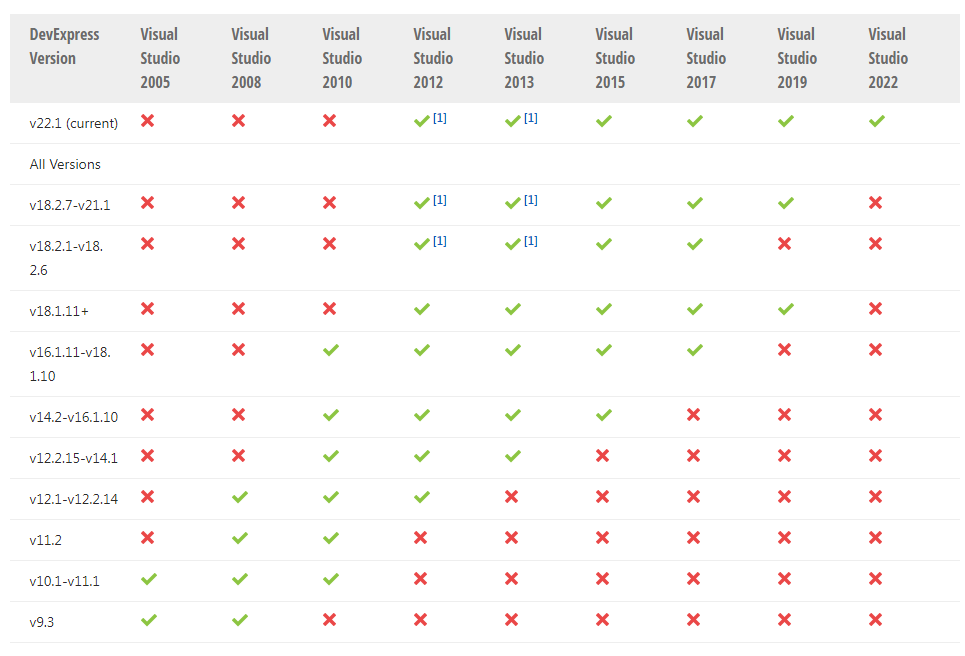Click the green check for v10.1-v11.1 under Visual Studio 2010
This screenshot has width=965, height=656.
(x=330, y=579)
